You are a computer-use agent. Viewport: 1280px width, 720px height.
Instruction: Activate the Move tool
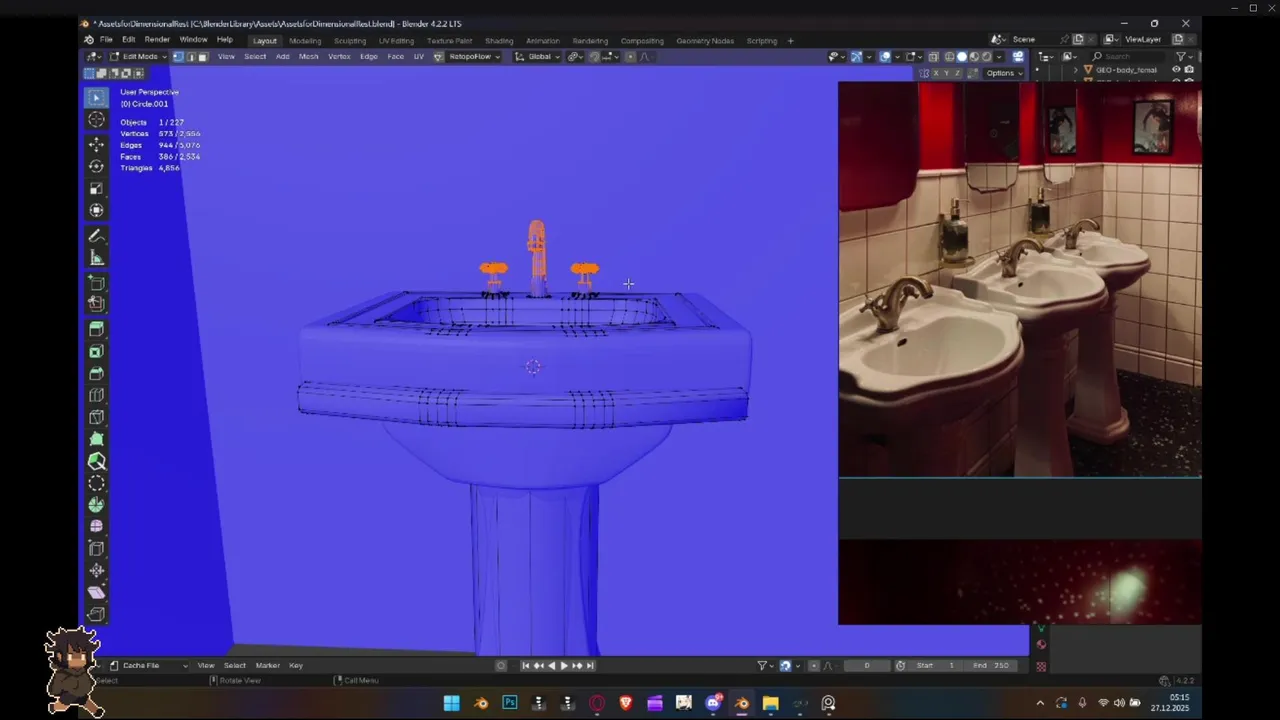point(96,145)
